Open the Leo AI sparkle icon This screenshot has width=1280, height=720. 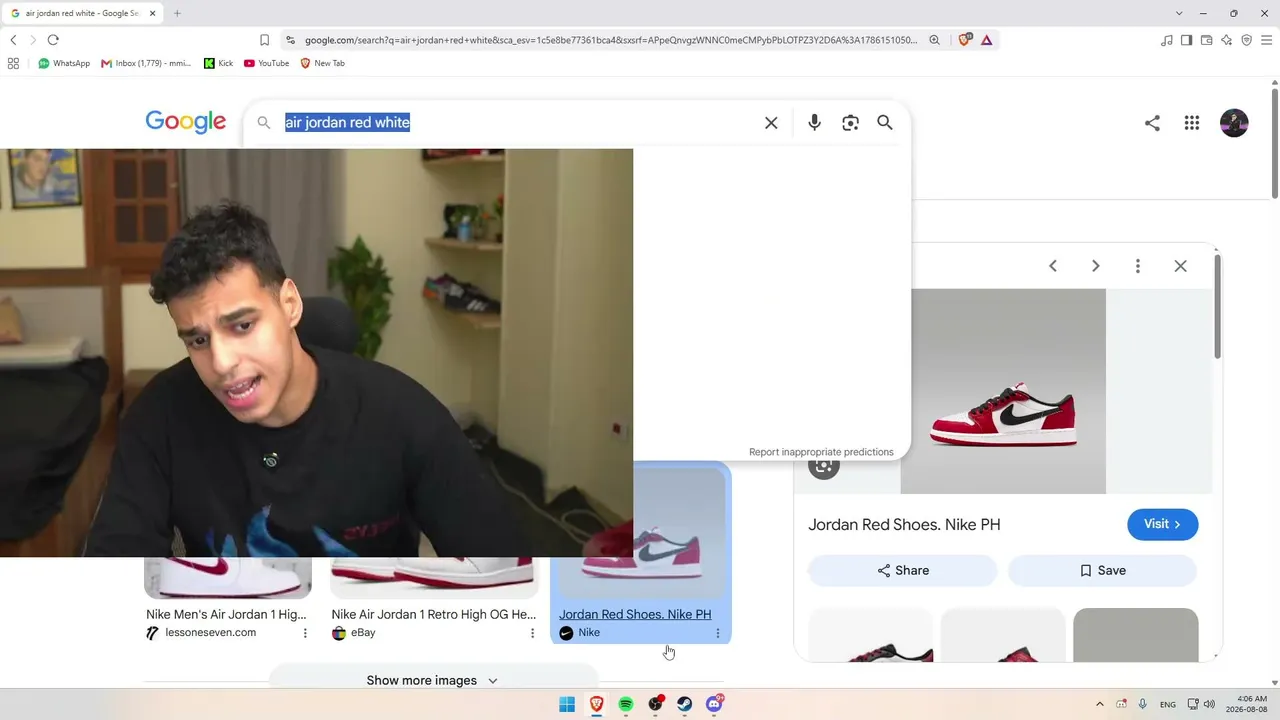(x=1226, y=40)
